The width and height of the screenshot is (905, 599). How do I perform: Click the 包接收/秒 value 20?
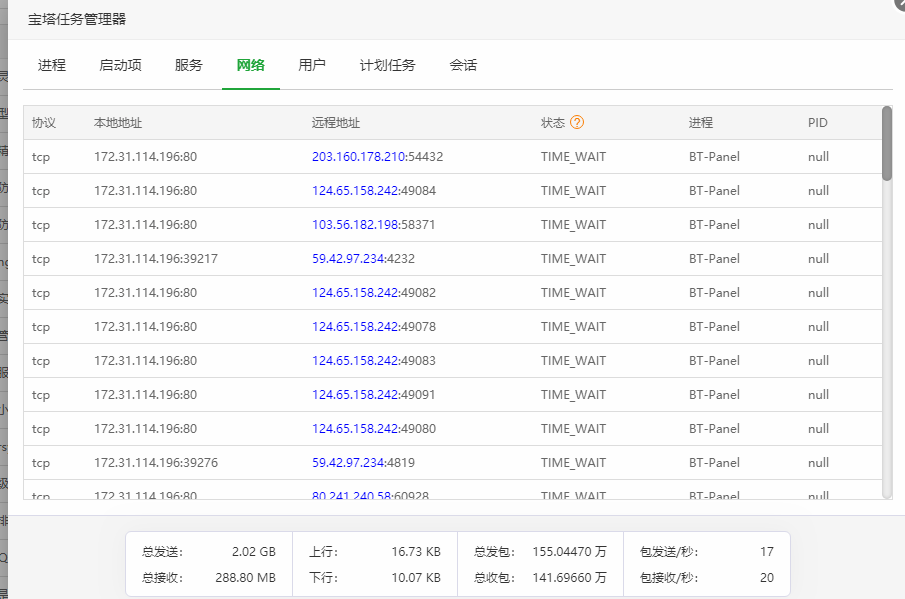pos(766,578)
